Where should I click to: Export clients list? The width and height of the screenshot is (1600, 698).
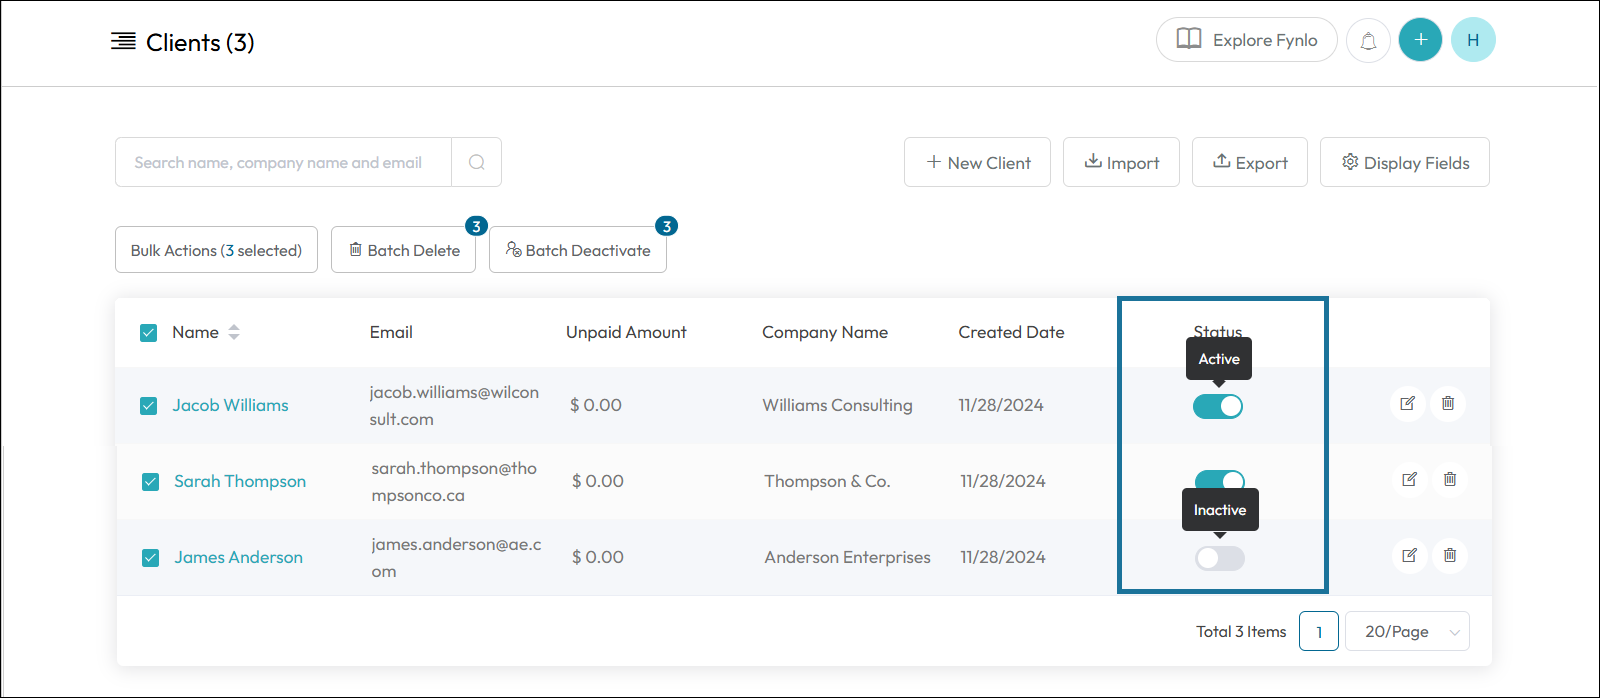1250,162
